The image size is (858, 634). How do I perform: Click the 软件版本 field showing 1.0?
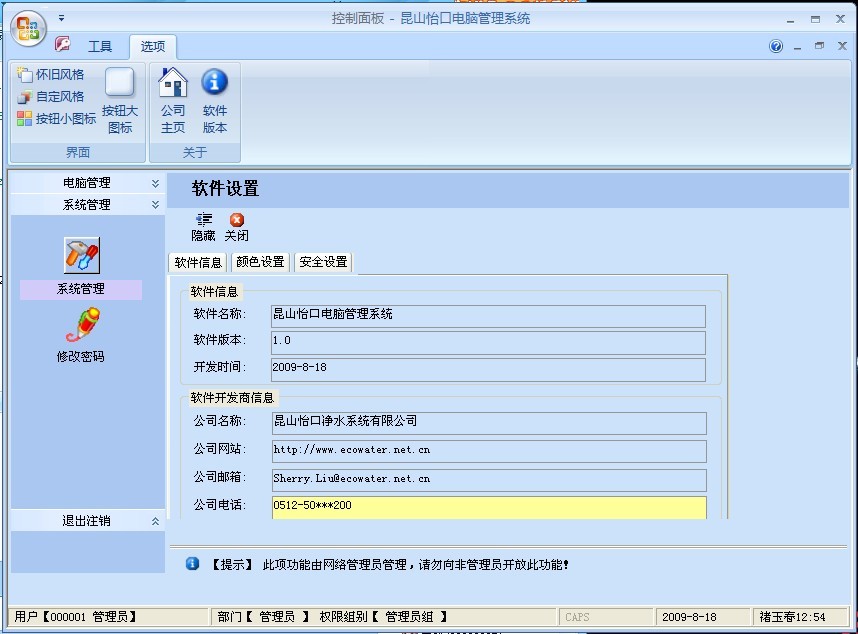(x=488, y=342)
